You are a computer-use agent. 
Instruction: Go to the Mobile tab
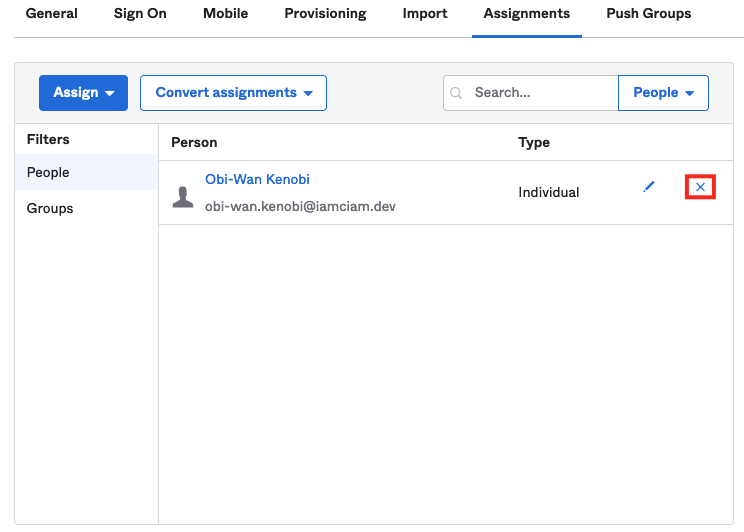(225, 14)
